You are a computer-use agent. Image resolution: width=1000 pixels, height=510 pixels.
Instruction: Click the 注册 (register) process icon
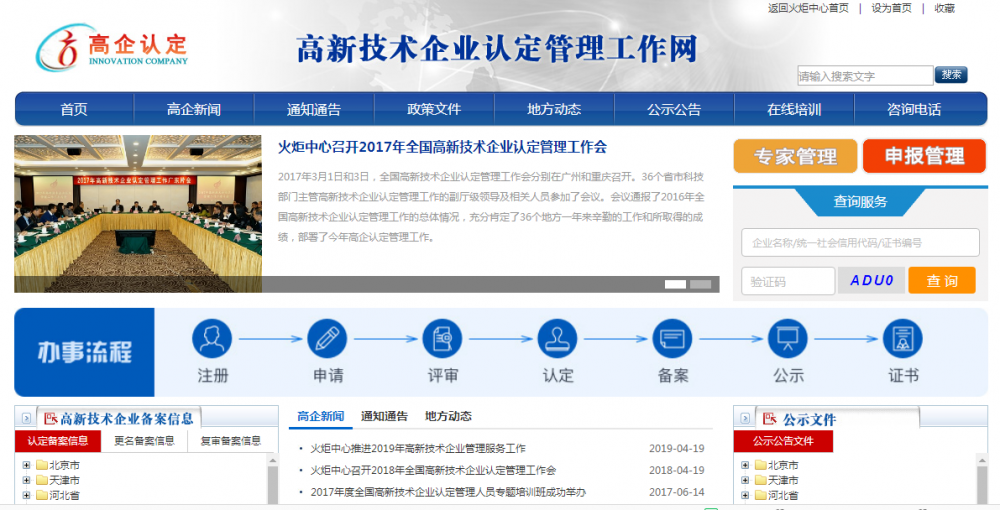click(212, 339)
